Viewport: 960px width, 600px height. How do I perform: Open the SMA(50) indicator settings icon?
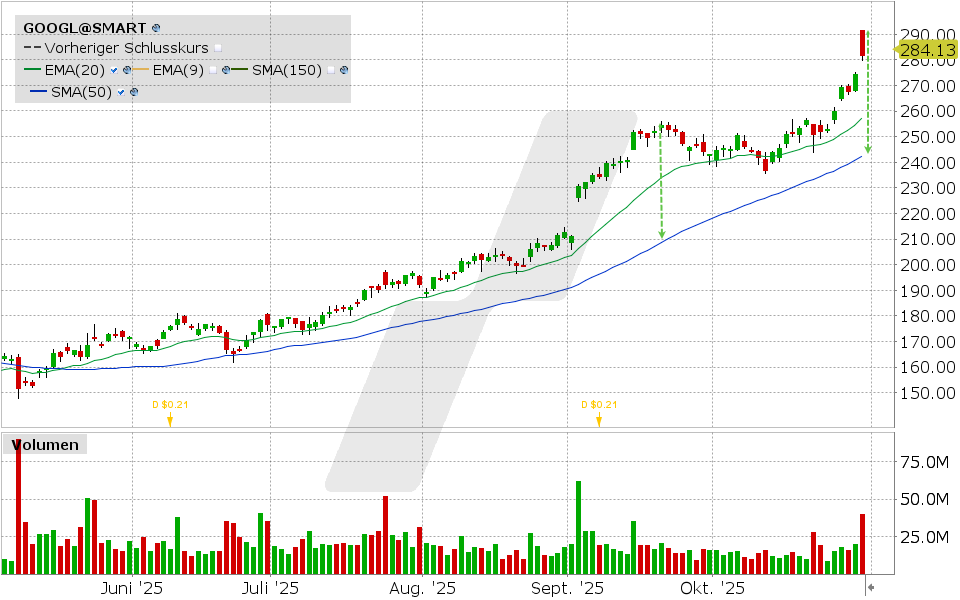click(x=133, y=93)
